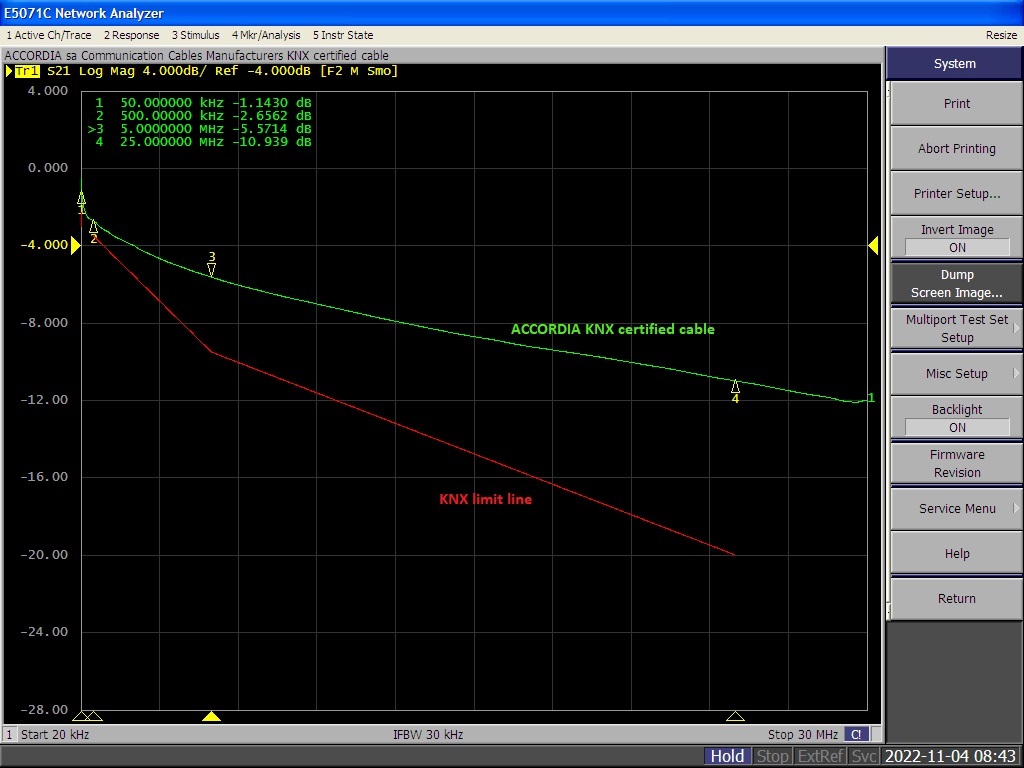Click the Help softkey
This screenshot has width=1024, height=768.
click(957, 554)
